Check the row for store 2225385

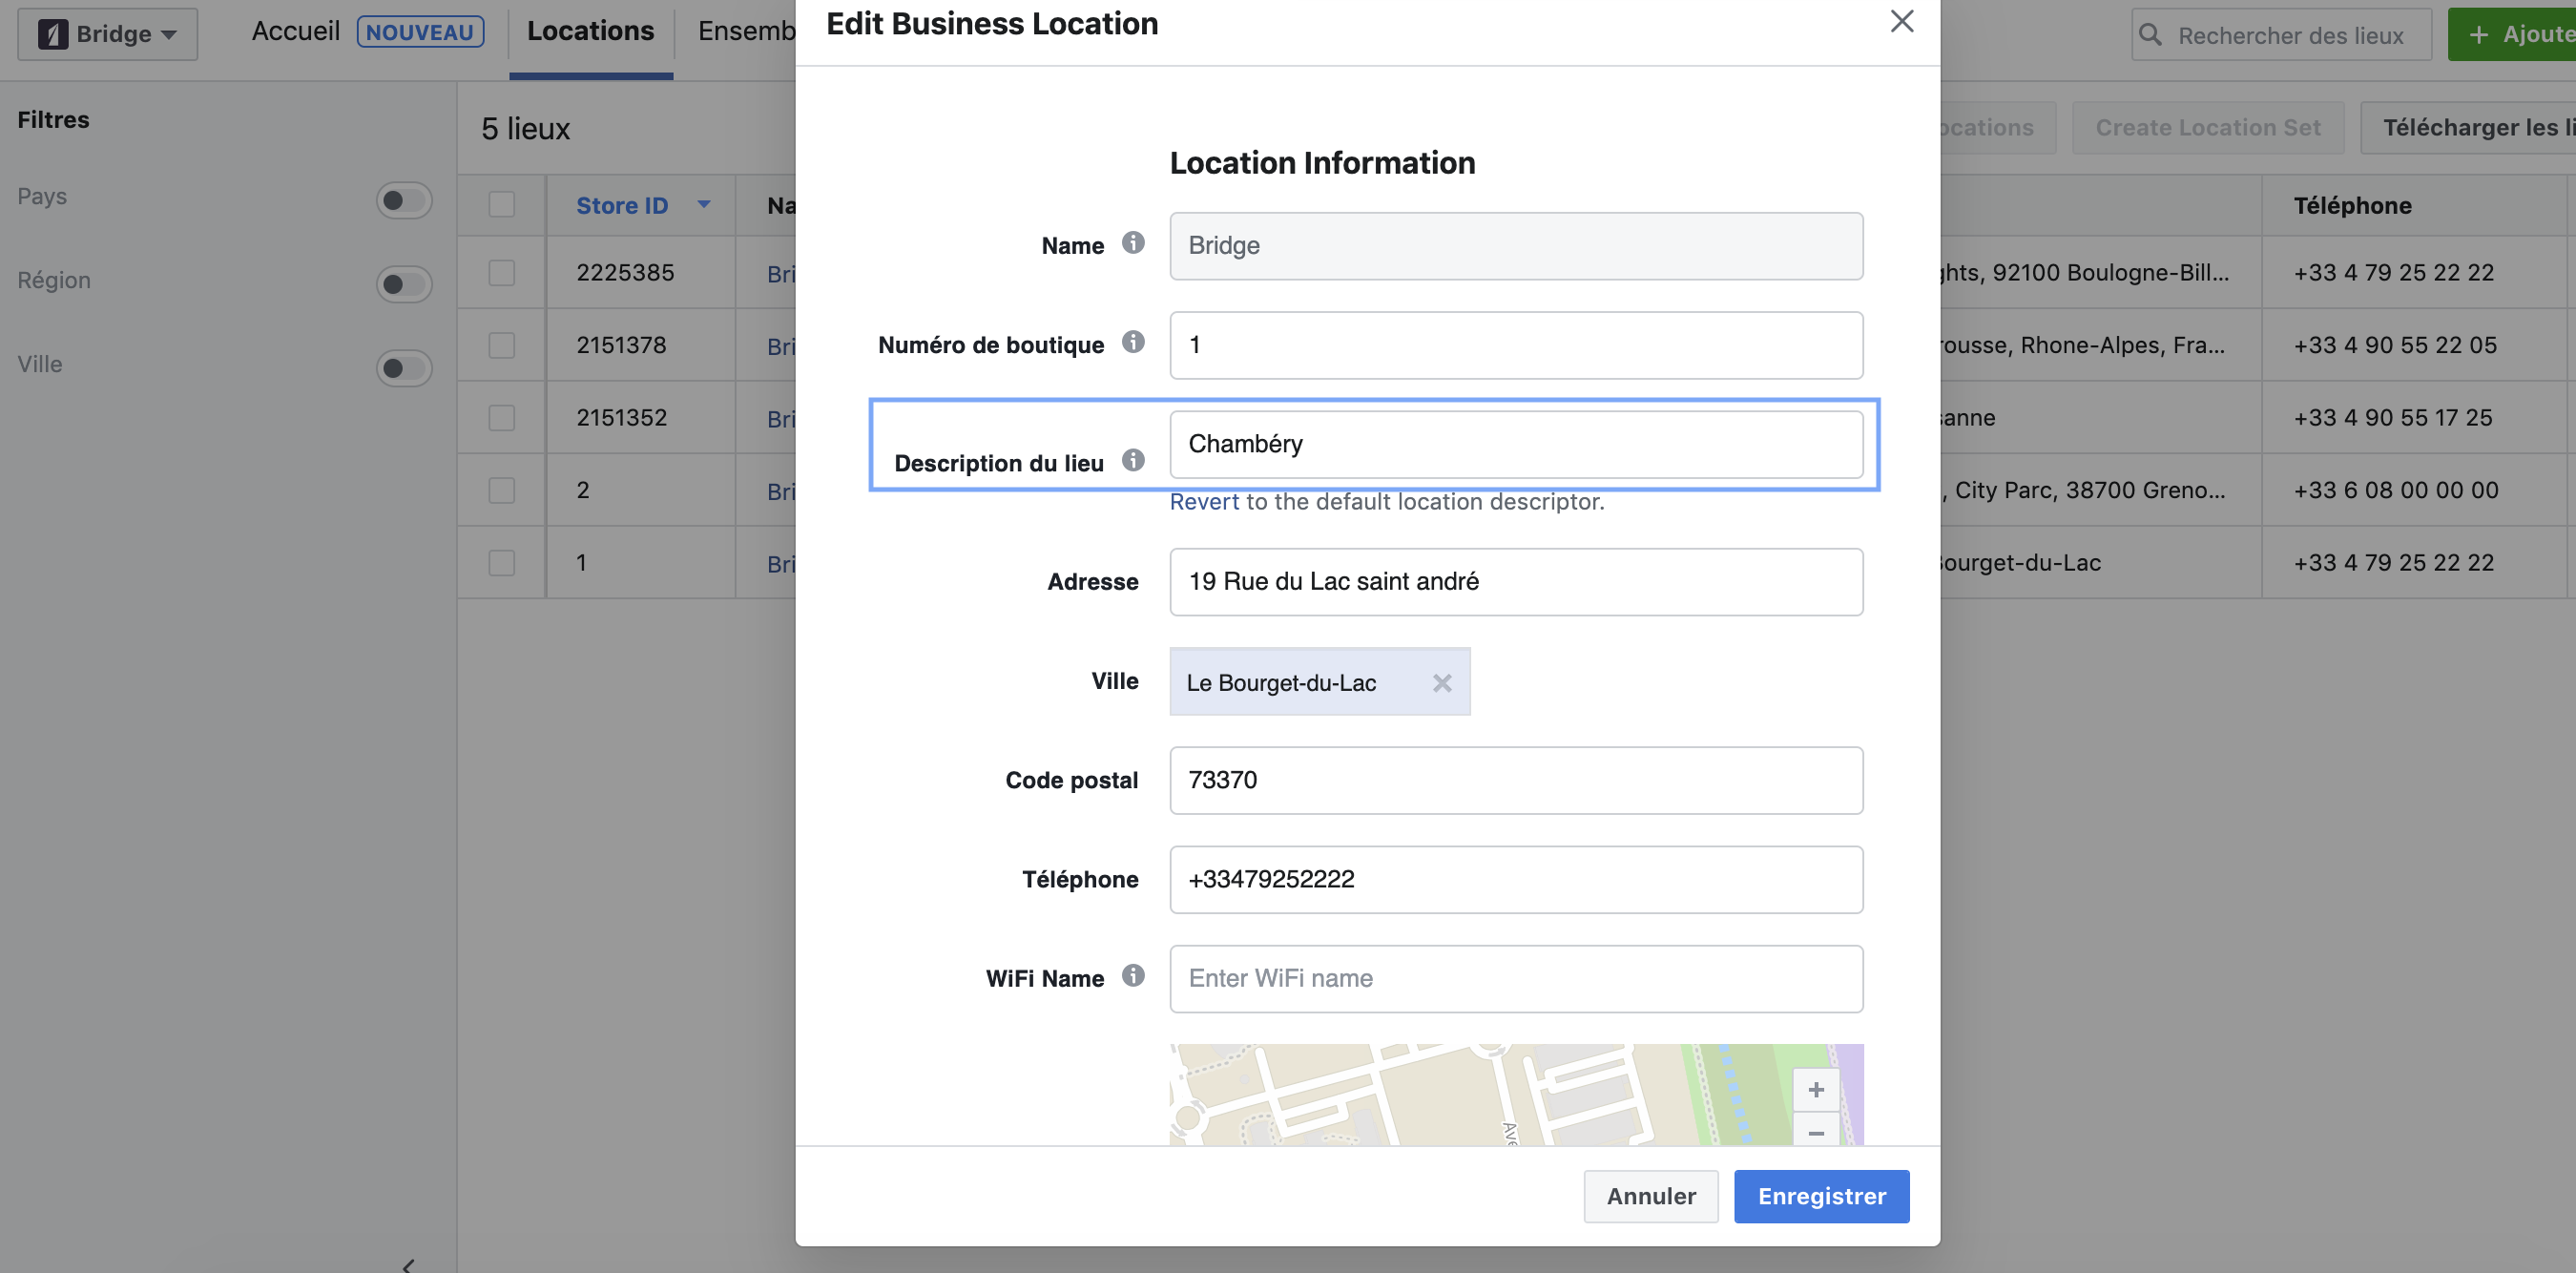point(501,273)
